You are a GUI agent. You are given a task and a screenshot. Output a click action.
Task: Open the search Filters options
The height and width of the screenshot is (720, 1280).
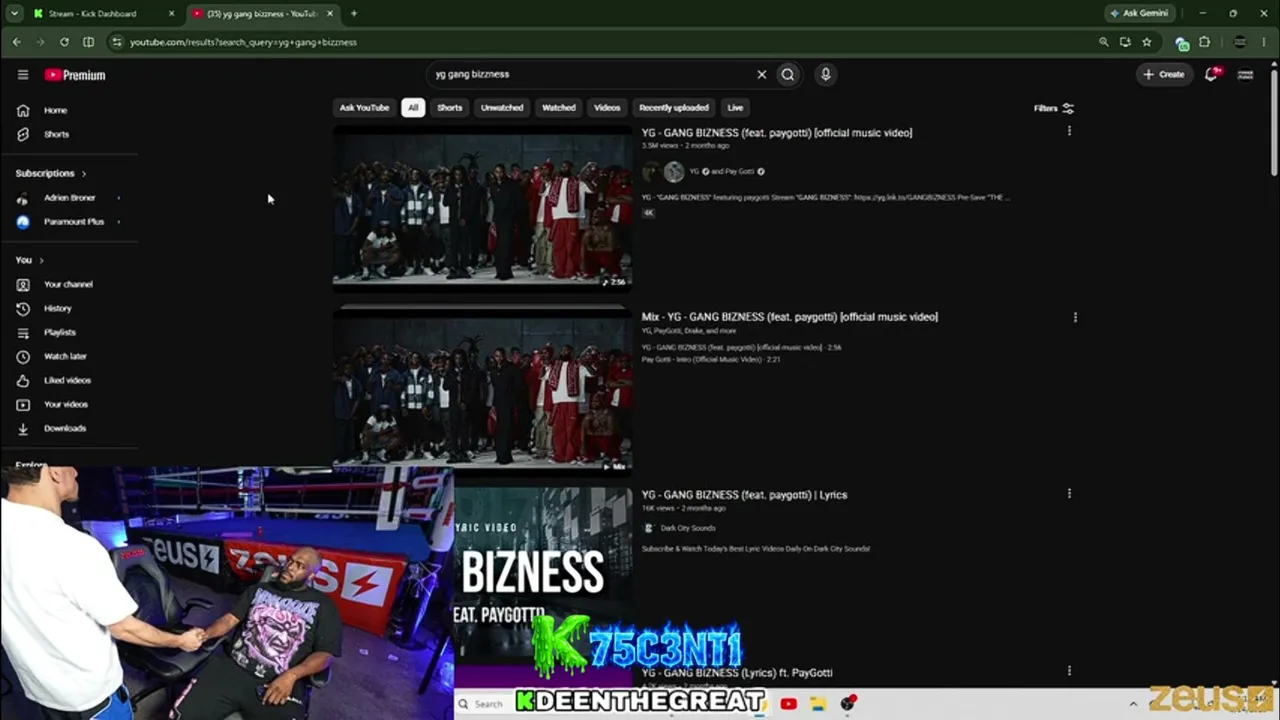pos(1054,108)
